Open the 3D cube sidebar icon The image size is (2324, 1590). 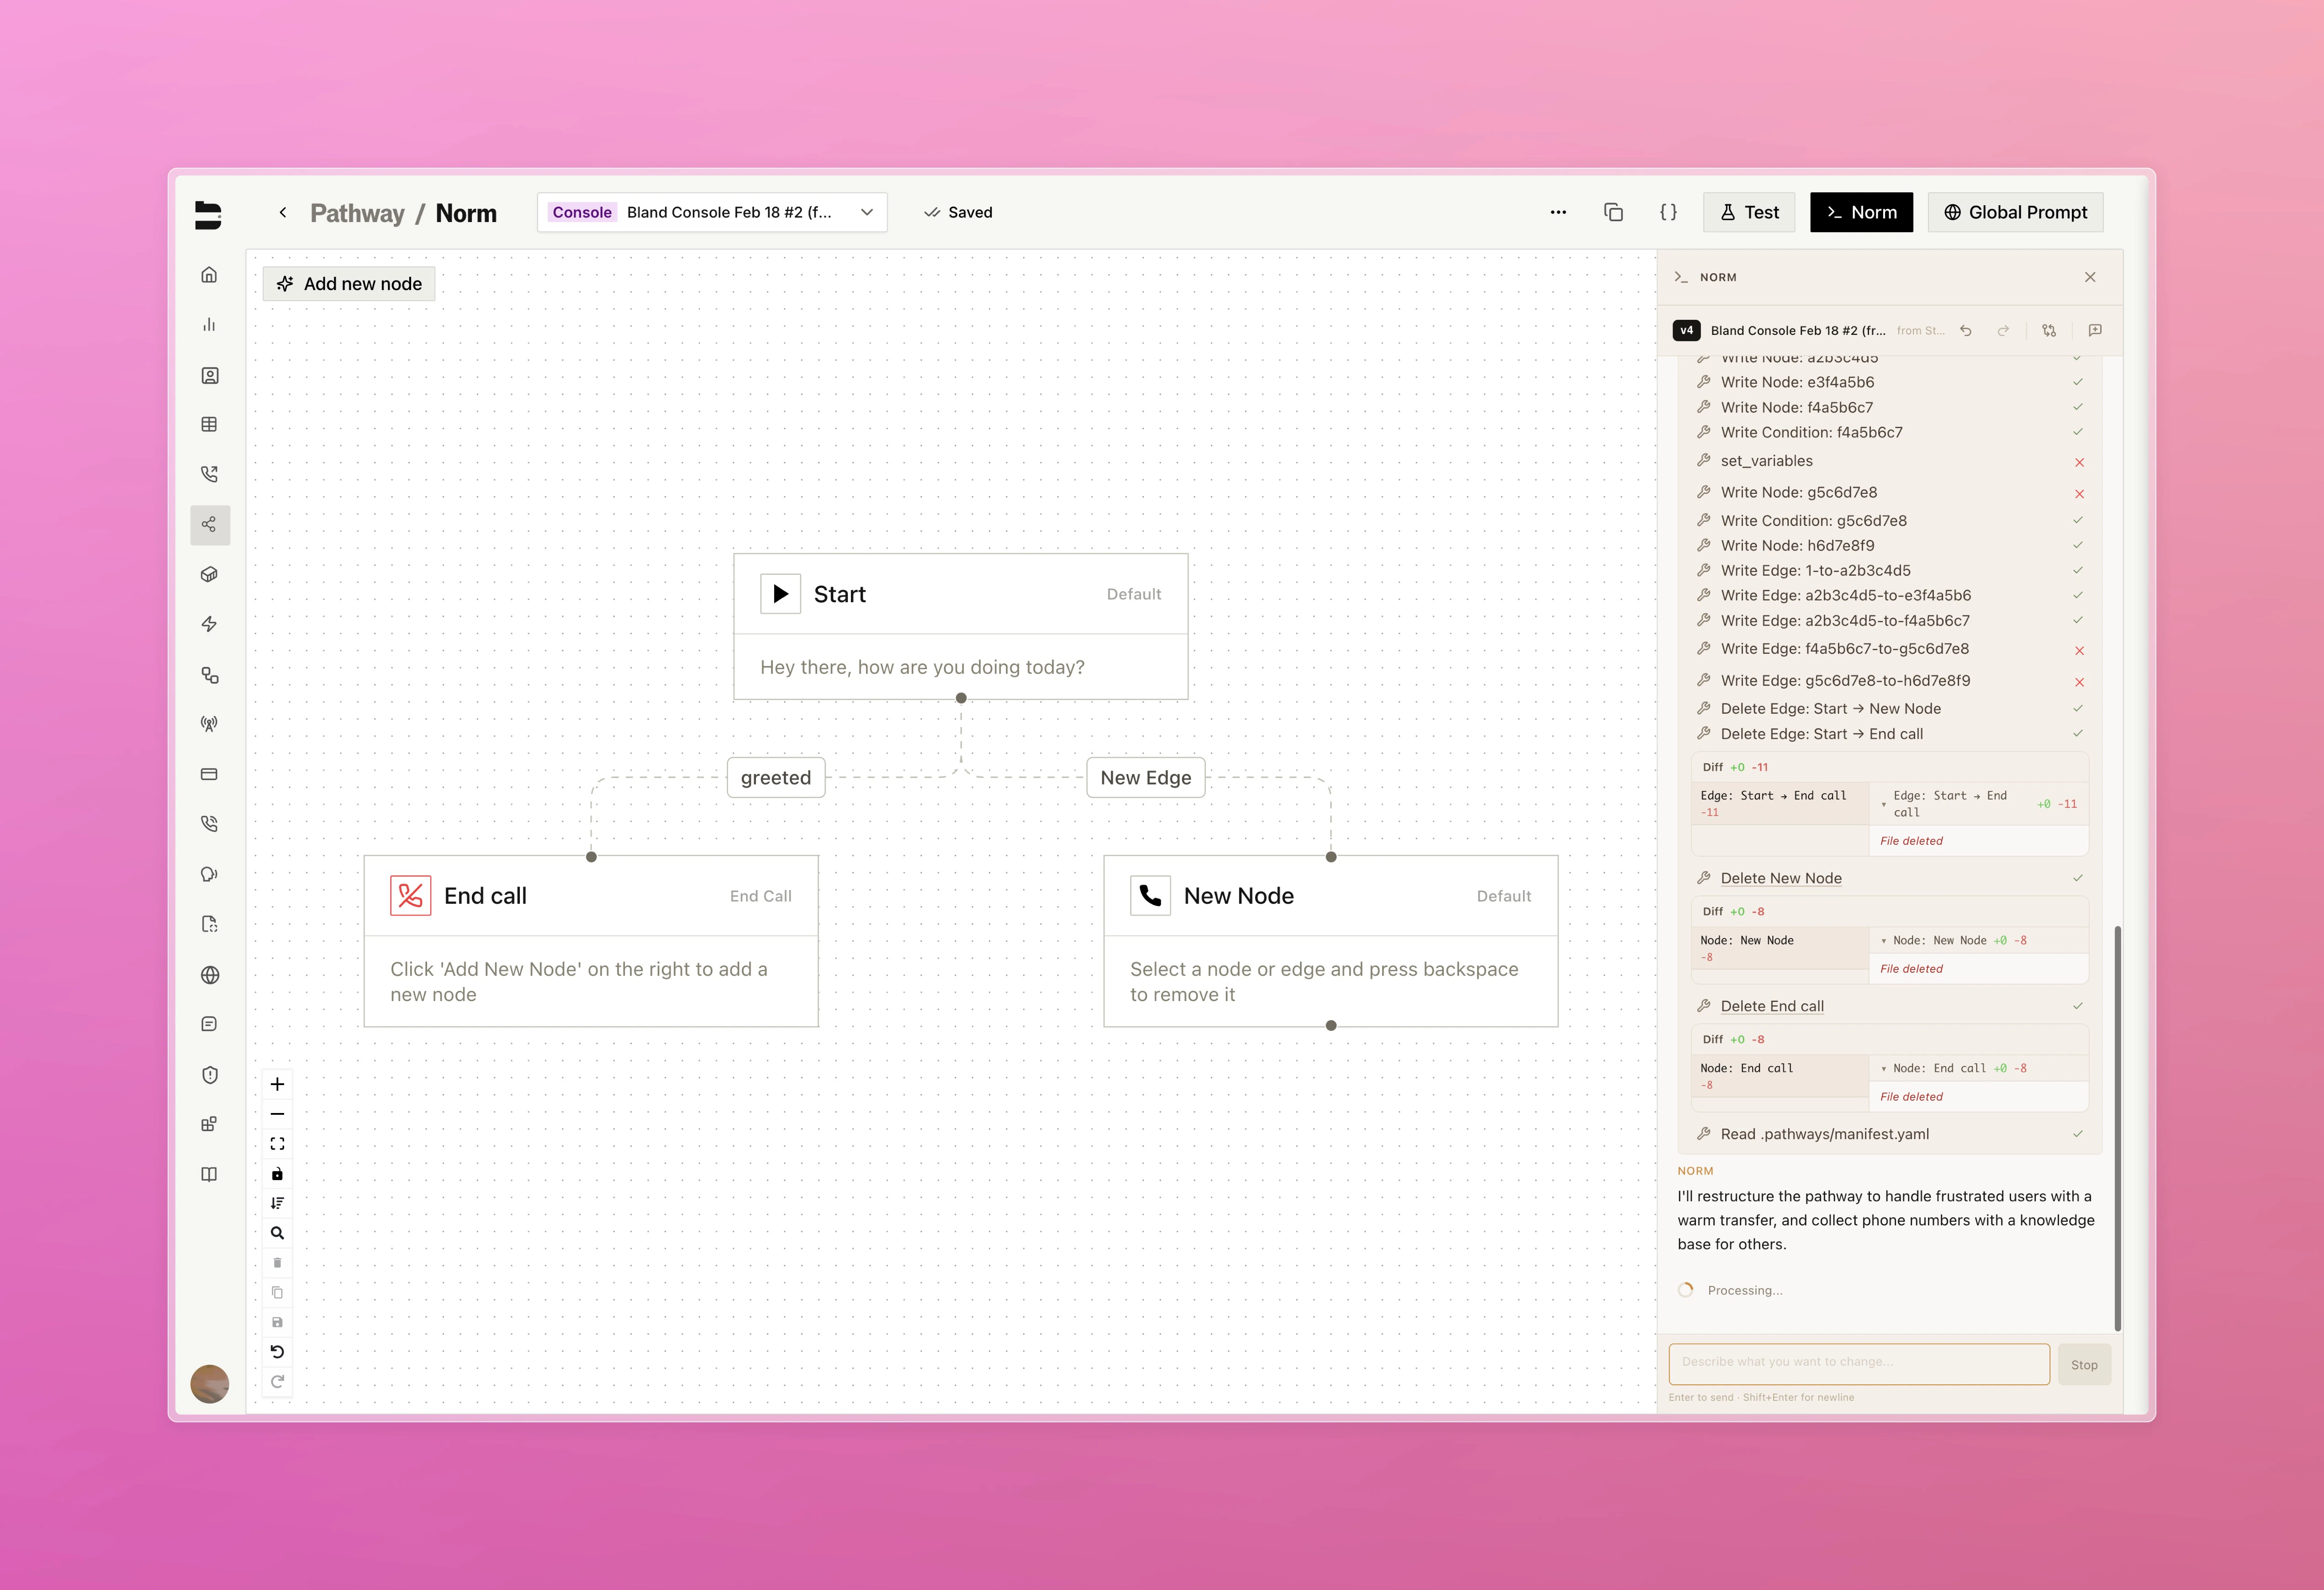(x=209, y=574)
